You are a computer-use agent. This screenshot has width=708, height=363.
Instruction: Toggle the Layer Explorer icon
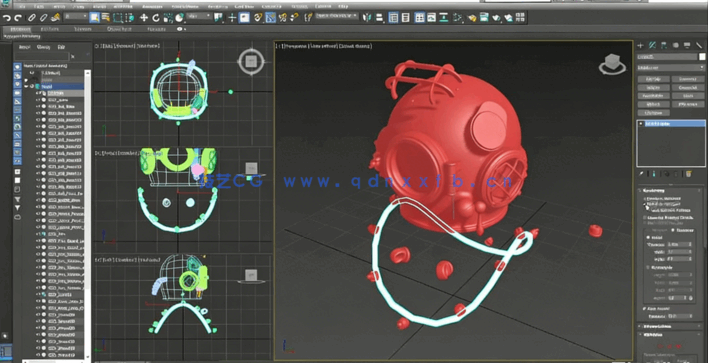[x=405, y=18]
